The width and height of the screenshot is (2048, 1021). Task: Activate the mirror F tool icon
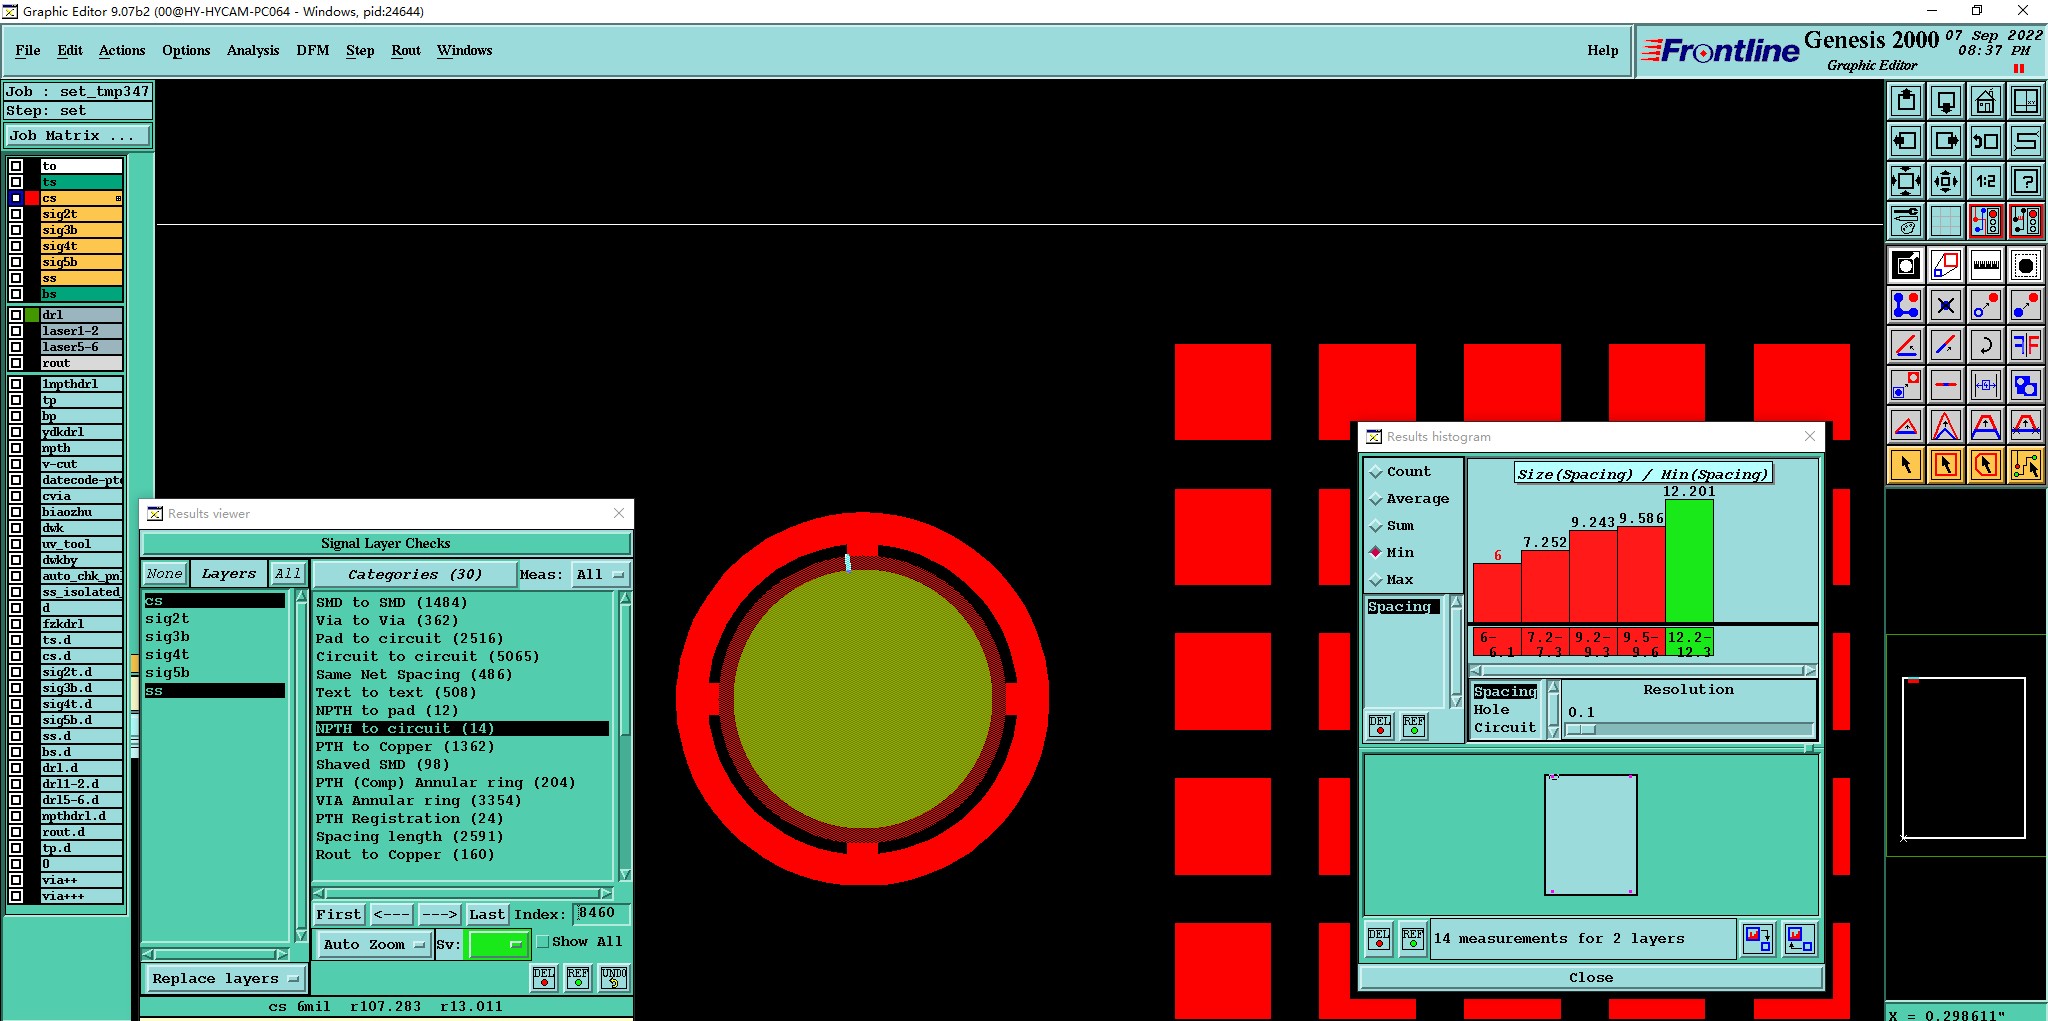2025,345
